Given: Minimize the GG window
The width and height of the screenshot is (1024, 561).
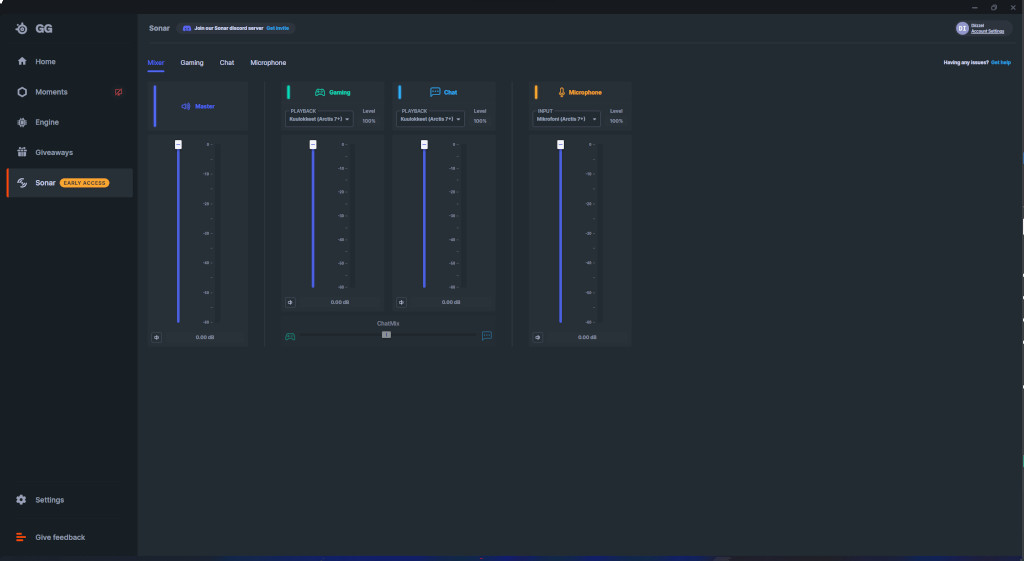Looking at the screenshot, I should (x=974, y=7).
